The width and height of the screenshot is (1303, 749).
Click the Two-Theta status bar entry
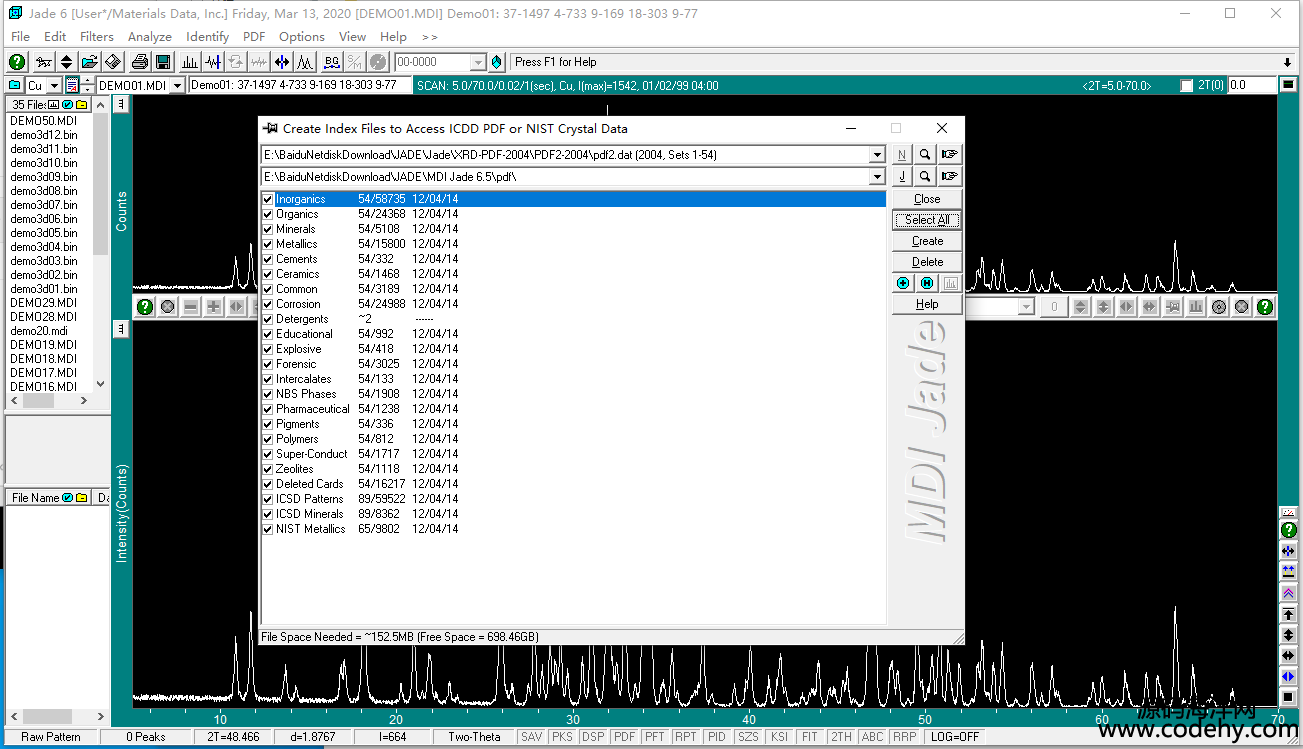pyautogui.click(x=474, y=737)
